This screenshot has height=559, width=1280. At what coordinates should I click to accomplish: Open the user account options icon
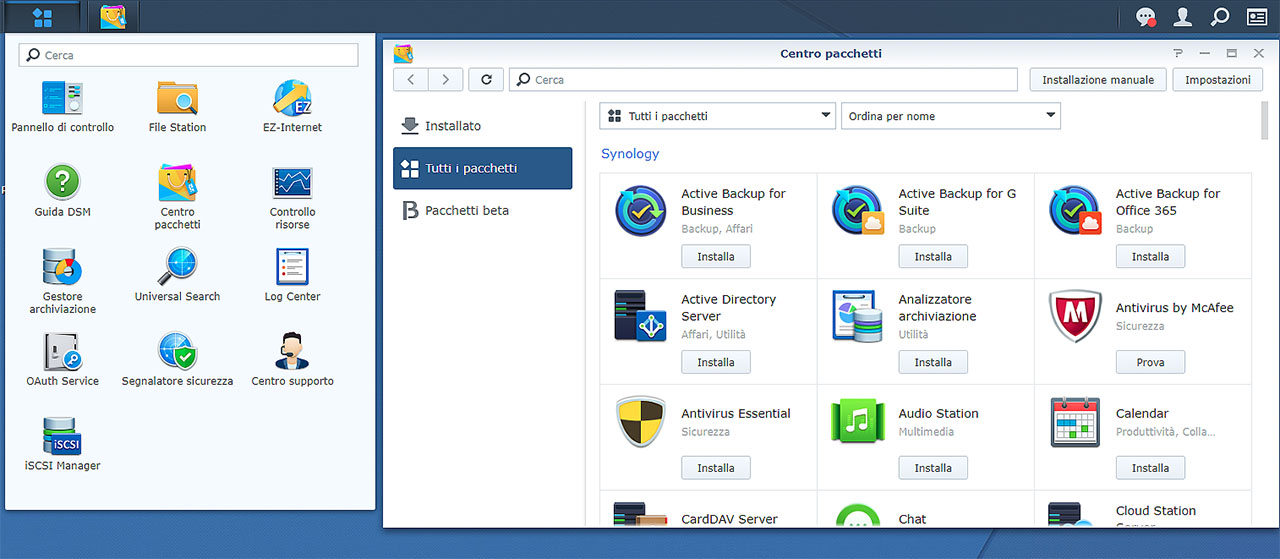[x=1183, y=17]
